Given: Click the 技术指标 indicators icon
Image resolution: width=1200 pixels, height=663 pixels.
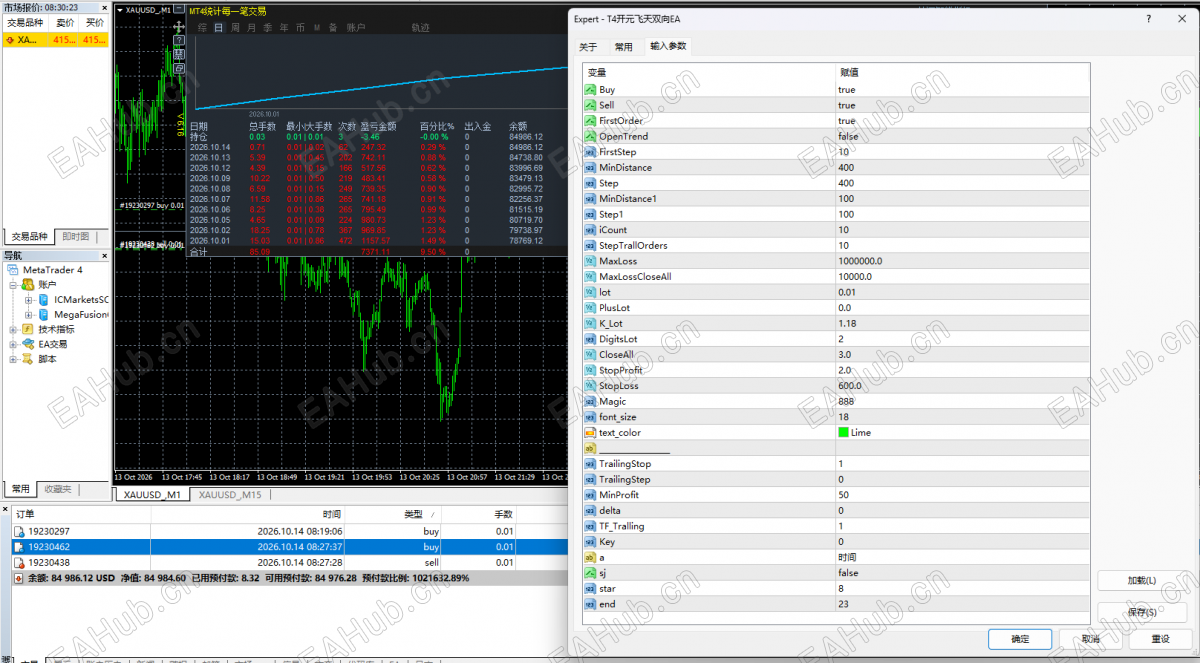Looking at the screenshot, I should (29, 329).
